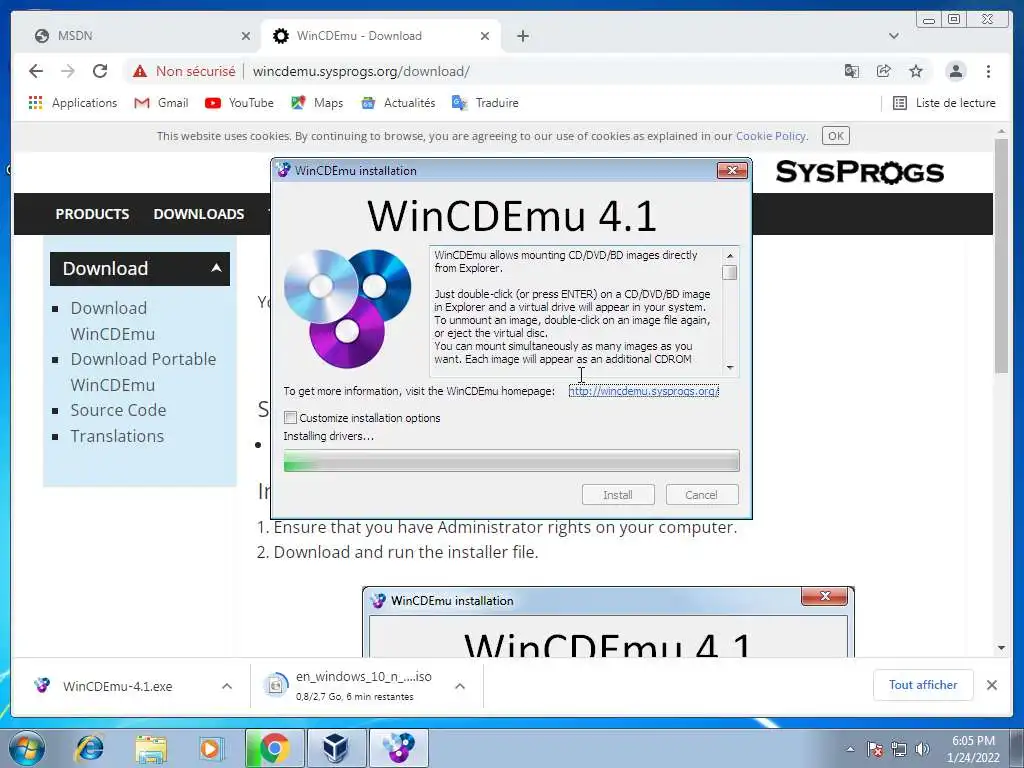Open the Applications bookmark shortcut
The height and width of the screenshot is (768, 1024).
click(x=72, y=103)
